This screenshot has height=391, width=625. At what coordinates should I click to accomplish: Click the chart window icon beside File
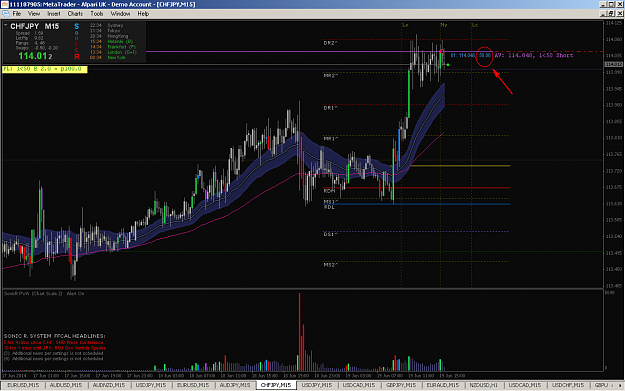click(6, 14)
